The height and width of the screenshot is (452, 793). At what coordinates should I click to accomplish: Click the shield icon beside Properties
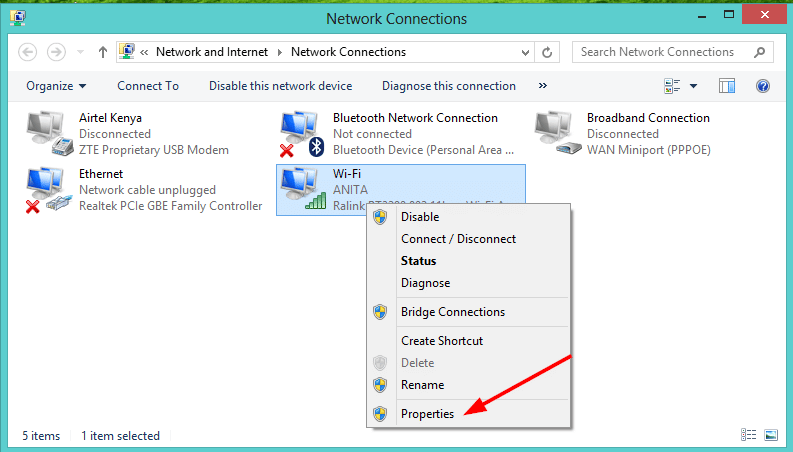(x=380, y=414)
